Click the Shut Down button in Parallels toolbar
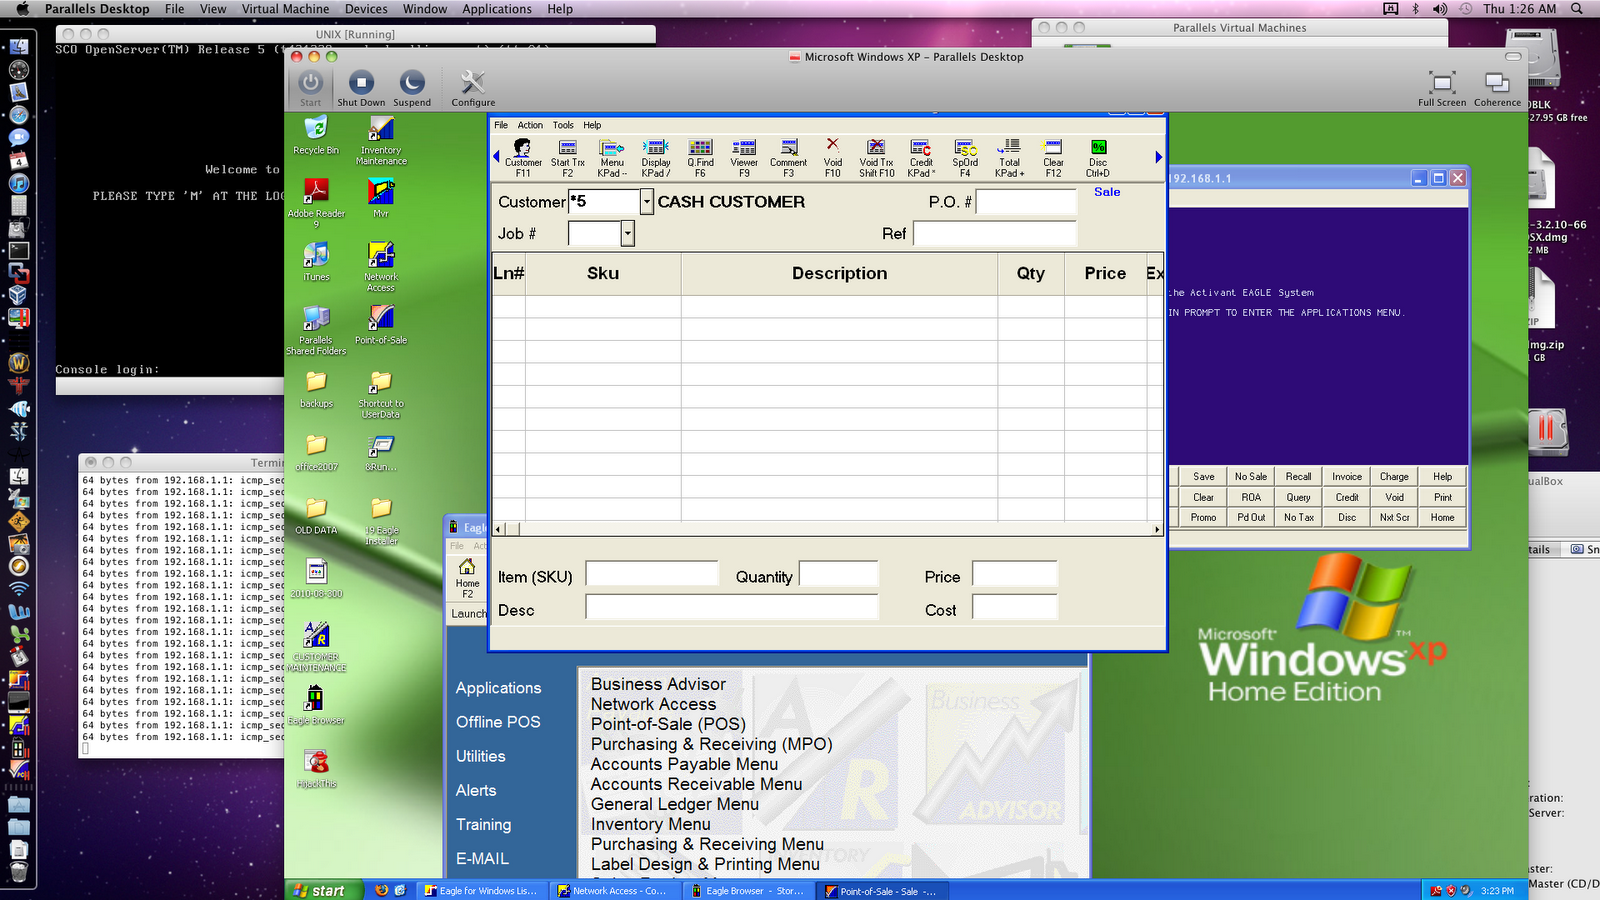1600x900 pixels. coord(361,88)
